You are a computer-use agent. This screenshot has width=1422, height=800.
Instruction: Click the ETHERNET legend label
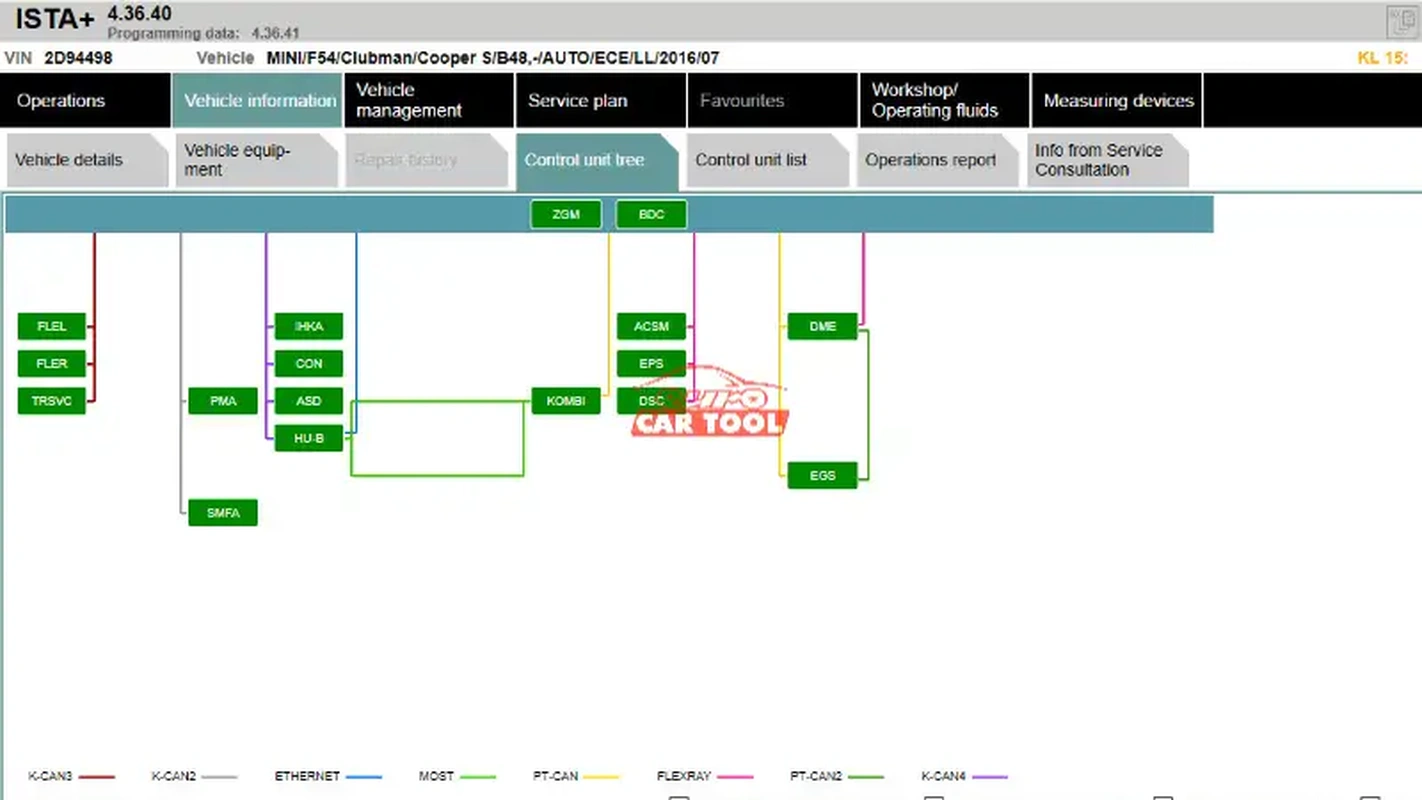[x=307, y=776]
